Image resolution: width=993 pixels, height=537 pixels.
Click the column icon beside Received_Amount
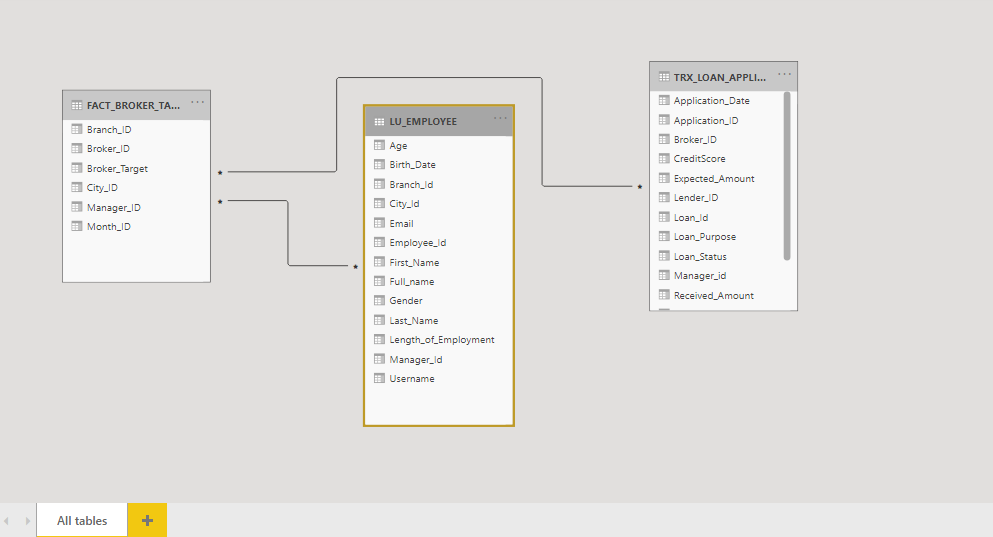coord(664,295)
